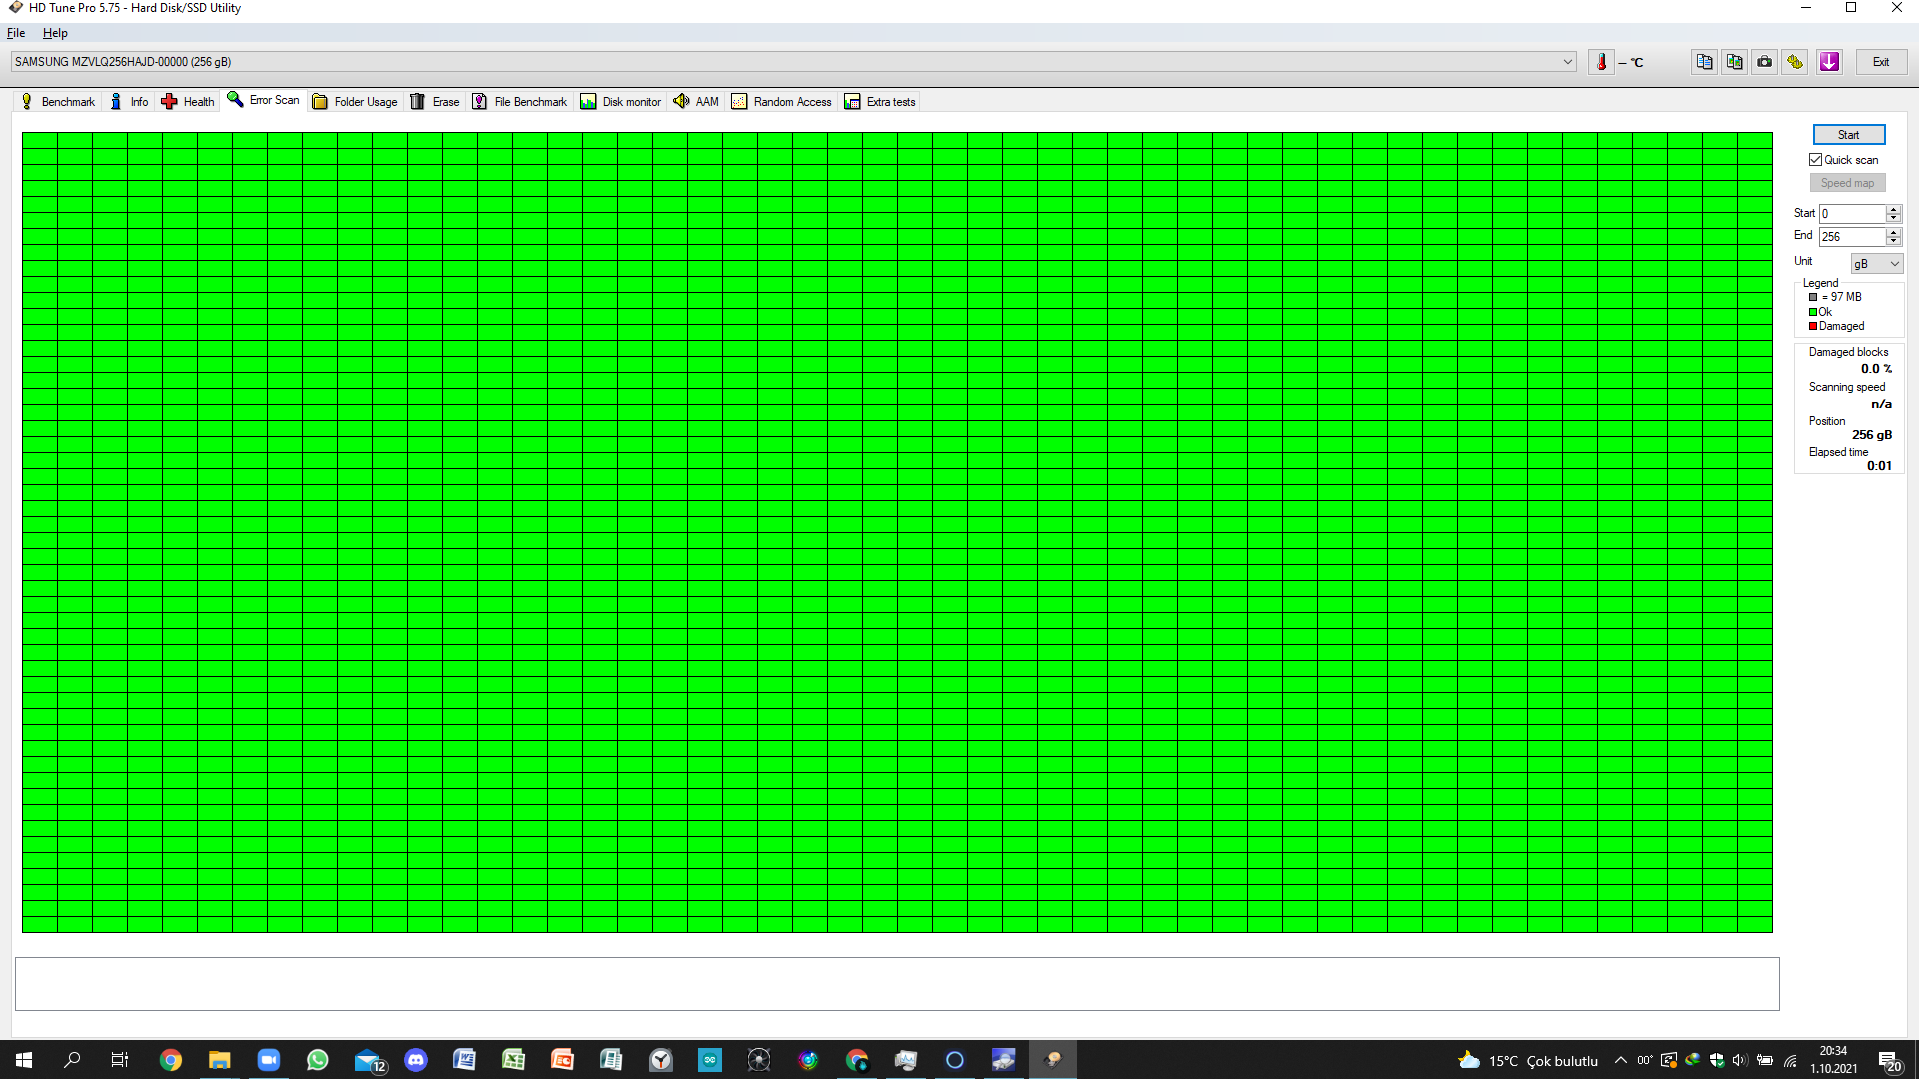Copy screenshot to clipboard icon
1919x1079 pixels.
1735,62
